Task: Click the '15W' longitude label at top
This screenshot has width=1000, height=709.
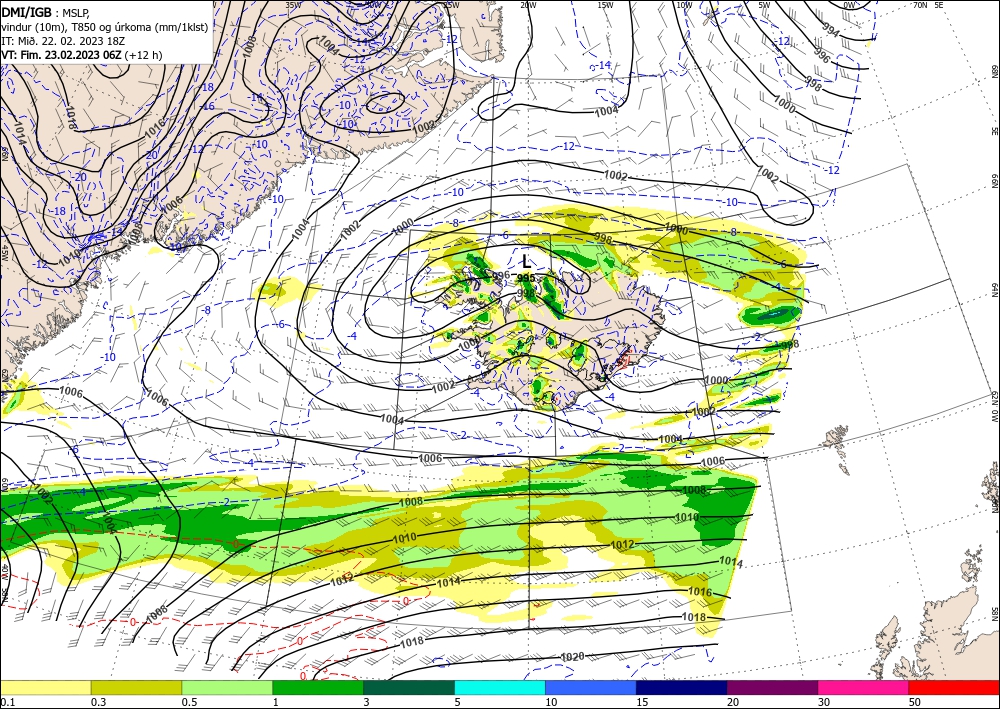Action: 605,5
